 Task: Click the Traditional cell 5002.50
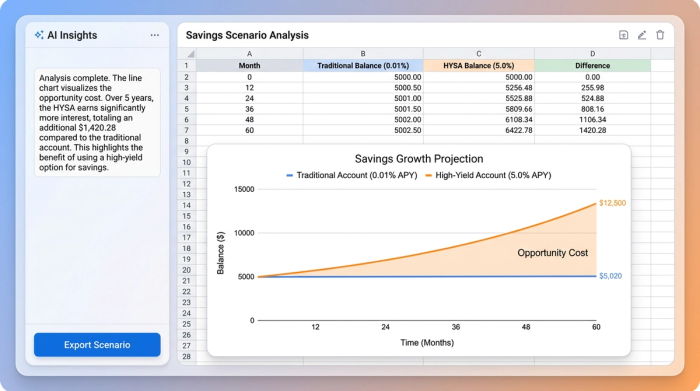pos(363,130)
